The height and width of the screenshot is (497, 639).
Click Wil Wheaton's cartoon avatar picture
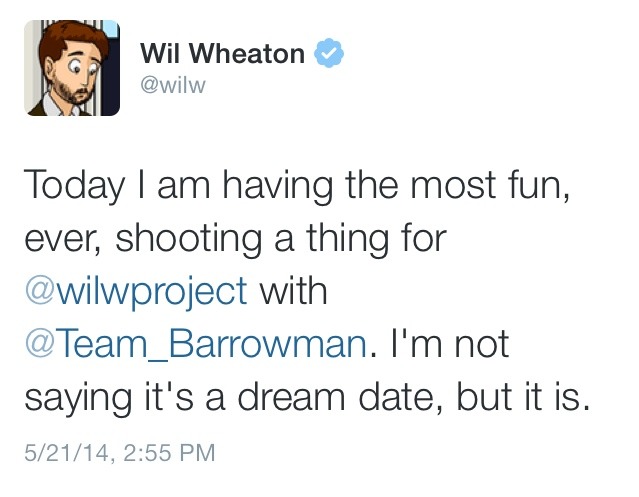click(x=72, y=68)
